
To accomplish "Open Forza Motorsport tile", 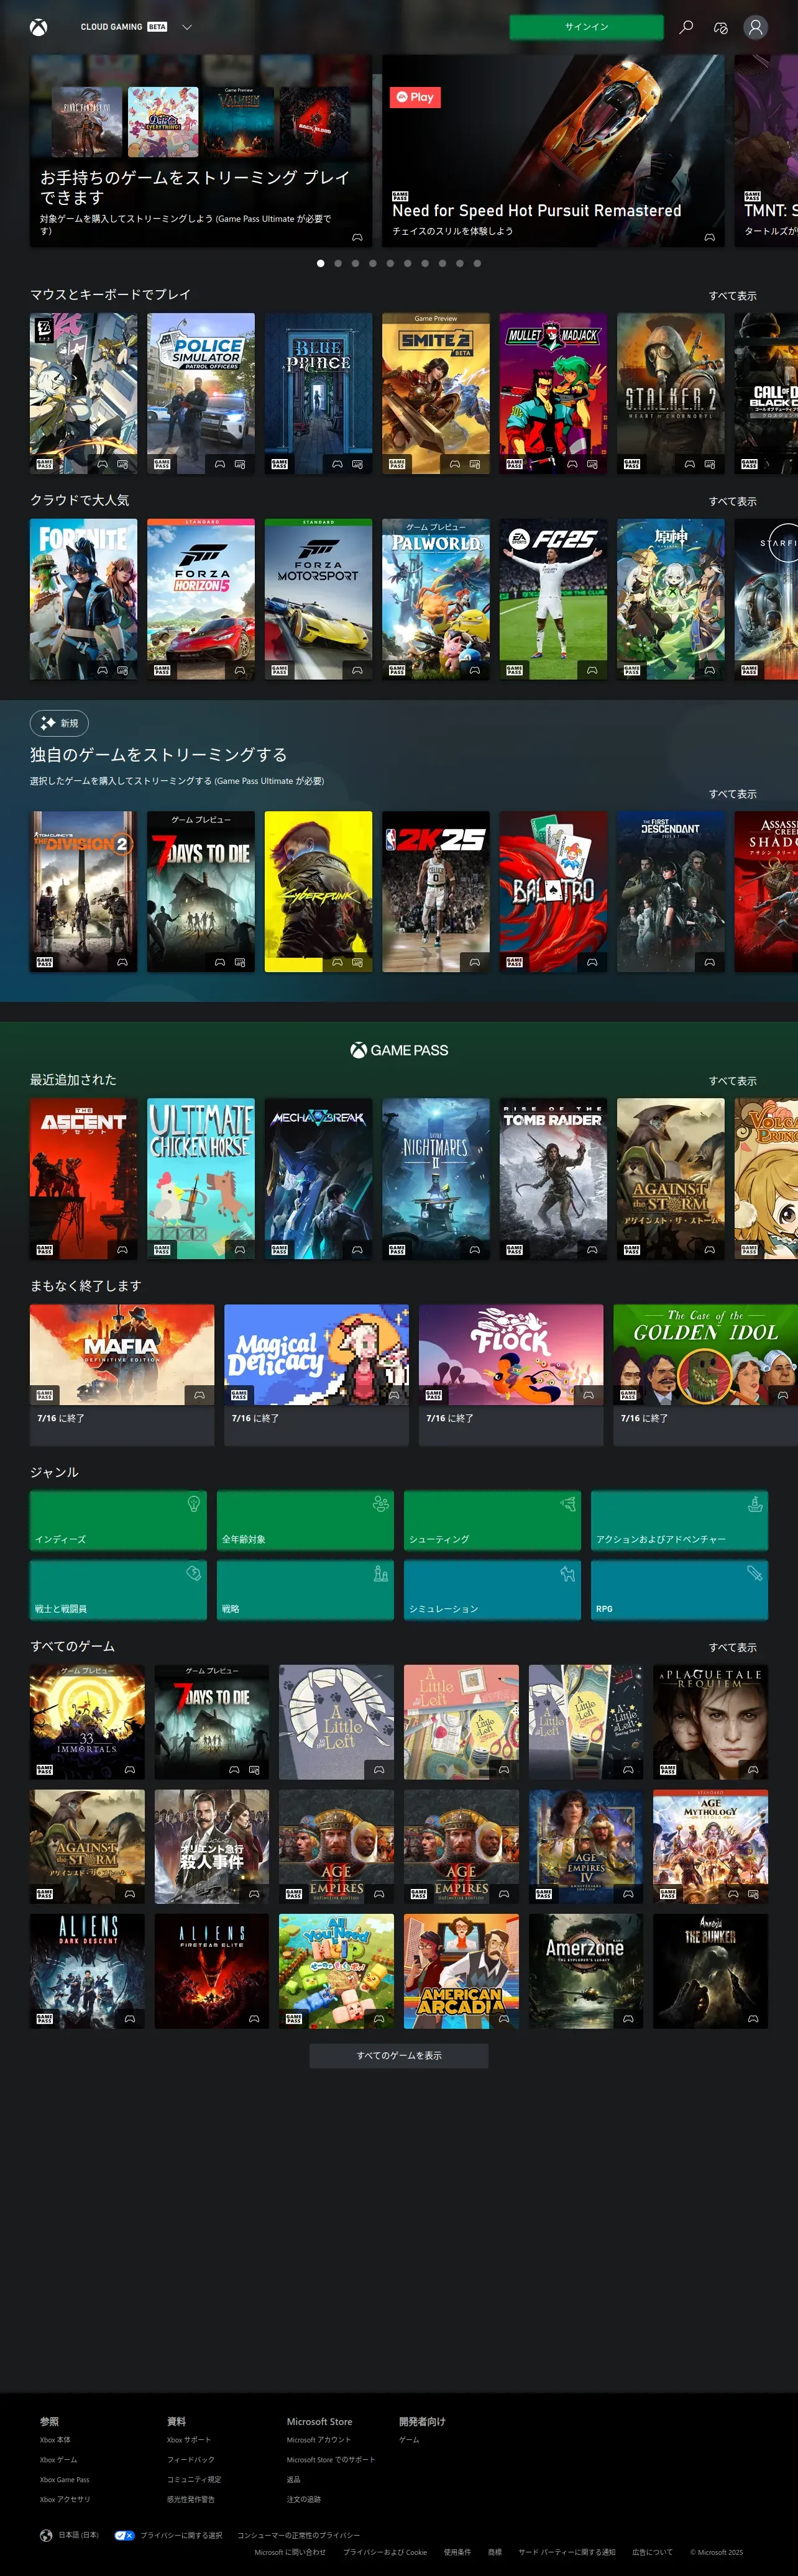I will [318, 599].
